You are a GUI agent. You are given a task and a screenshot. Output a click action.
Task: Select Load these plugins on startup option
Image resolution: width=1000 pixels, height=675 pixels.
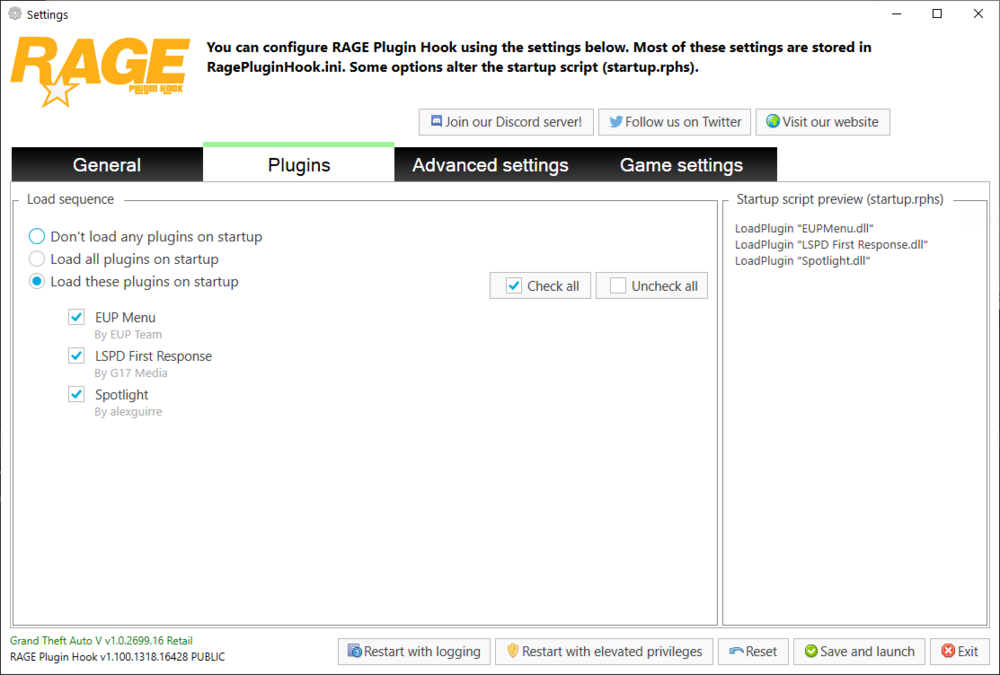(x=37, y=281)
